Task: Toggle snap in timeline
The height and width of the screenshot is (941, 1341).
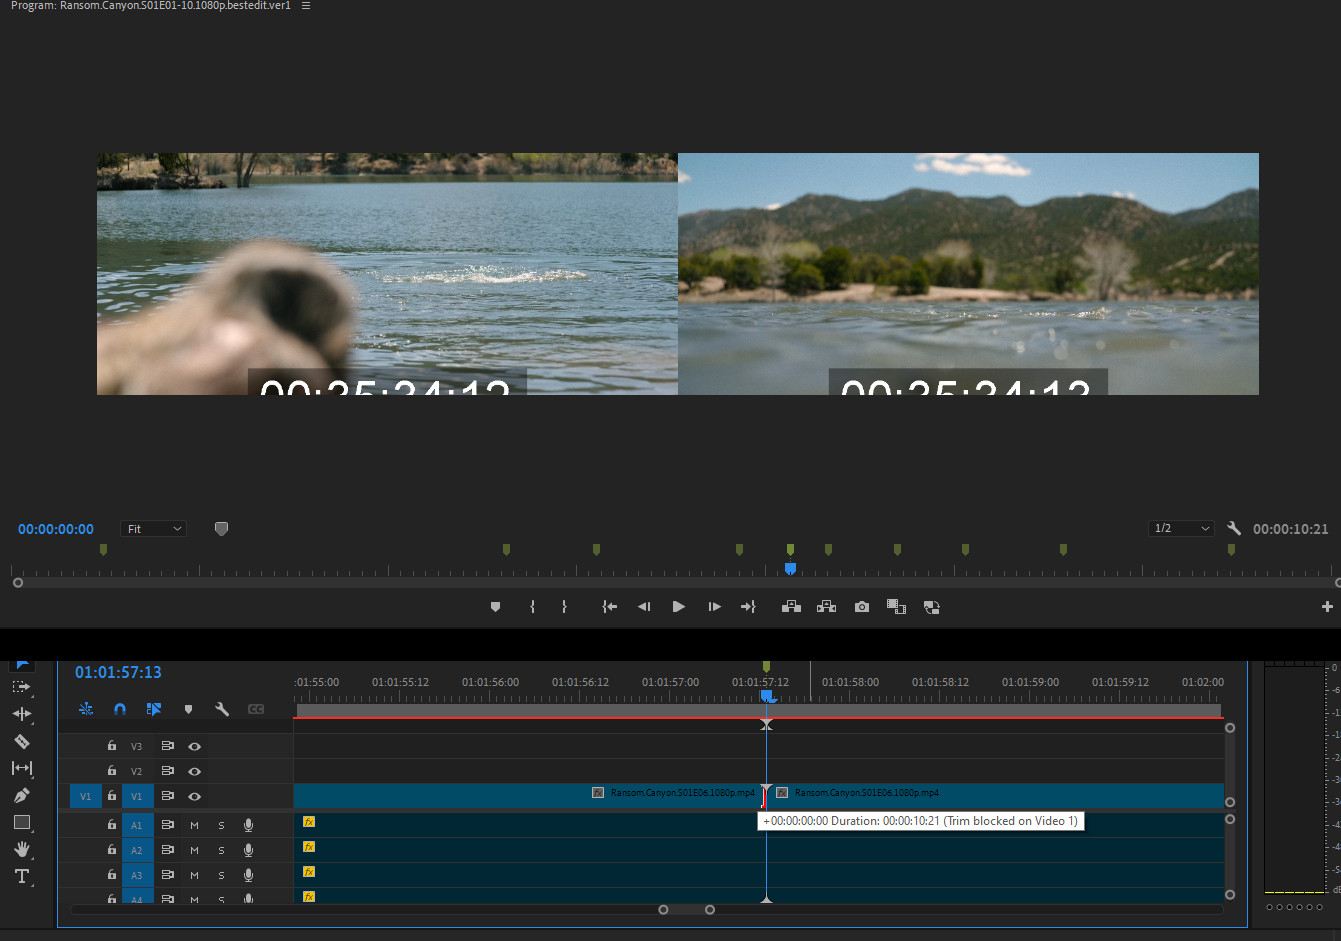Action: [x=120, y=709]
